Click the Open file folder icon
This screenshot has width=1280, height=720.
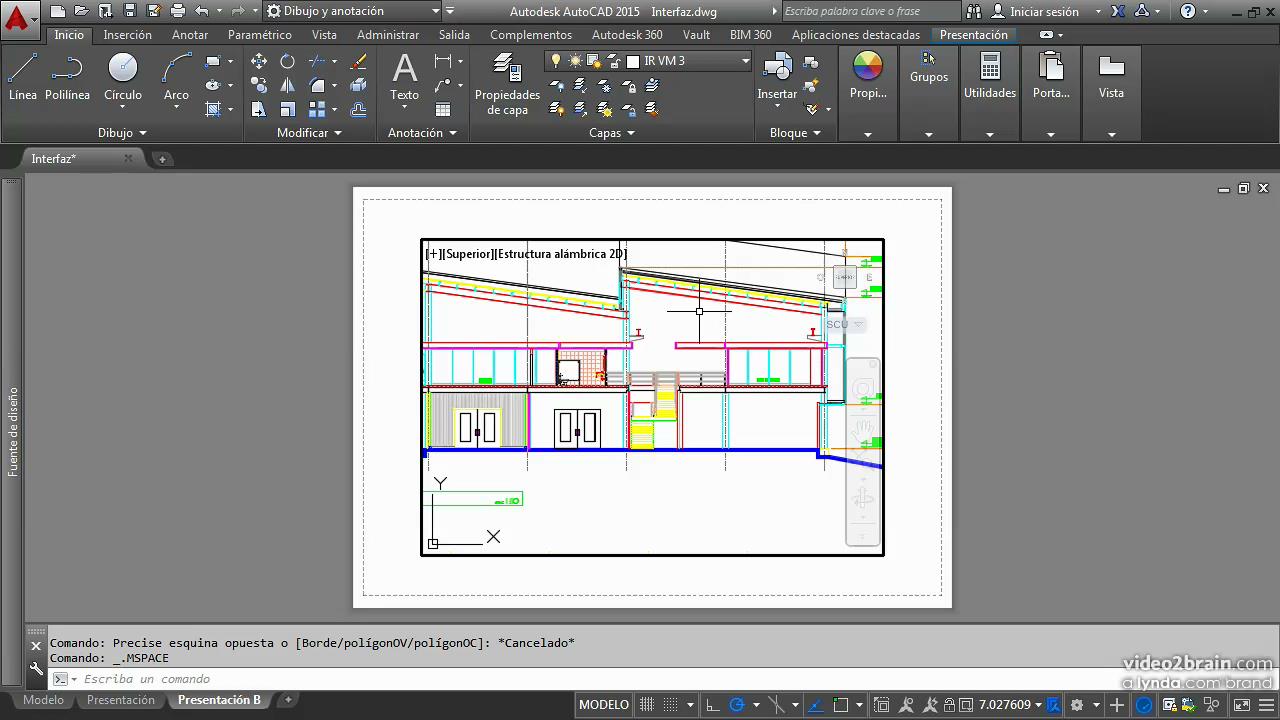(82, 11)
